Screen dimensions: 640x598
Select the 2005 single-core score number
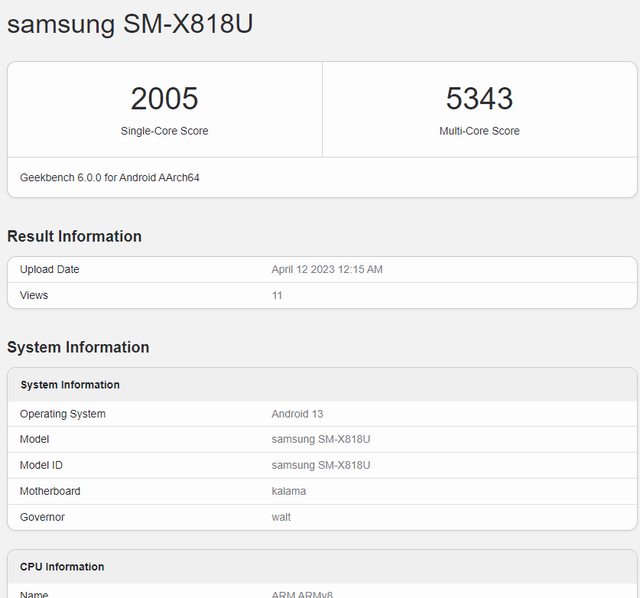click(x=164, y=98)
